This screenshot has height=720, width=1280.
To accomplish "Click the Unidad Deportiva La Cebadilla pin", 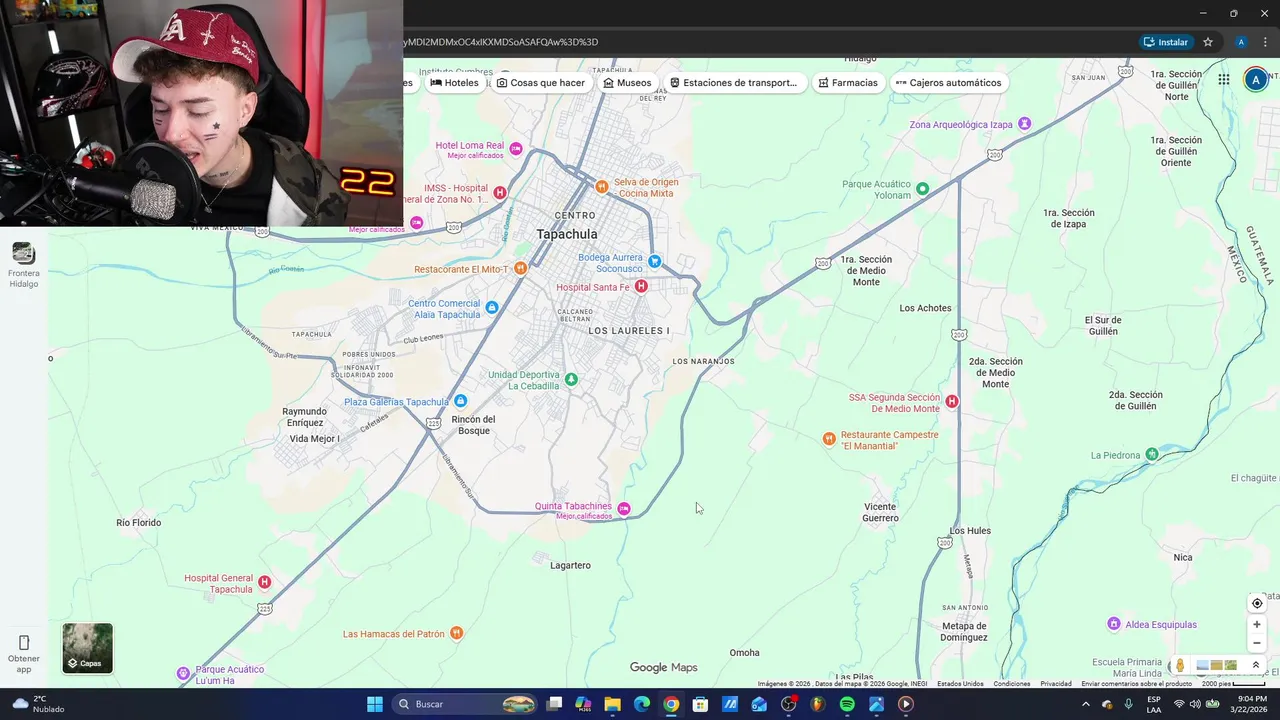I will (x=571, y=379).
